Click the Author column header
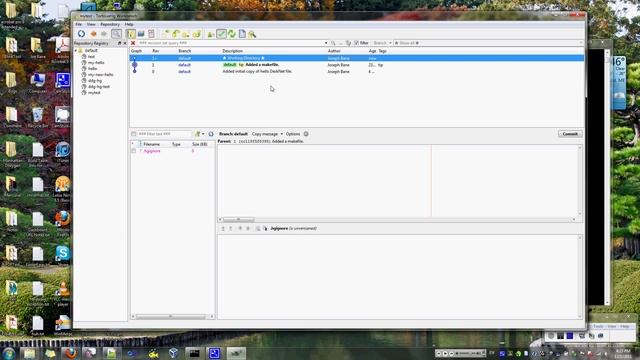Screen dimensions: 640x360 click(334, 51)
